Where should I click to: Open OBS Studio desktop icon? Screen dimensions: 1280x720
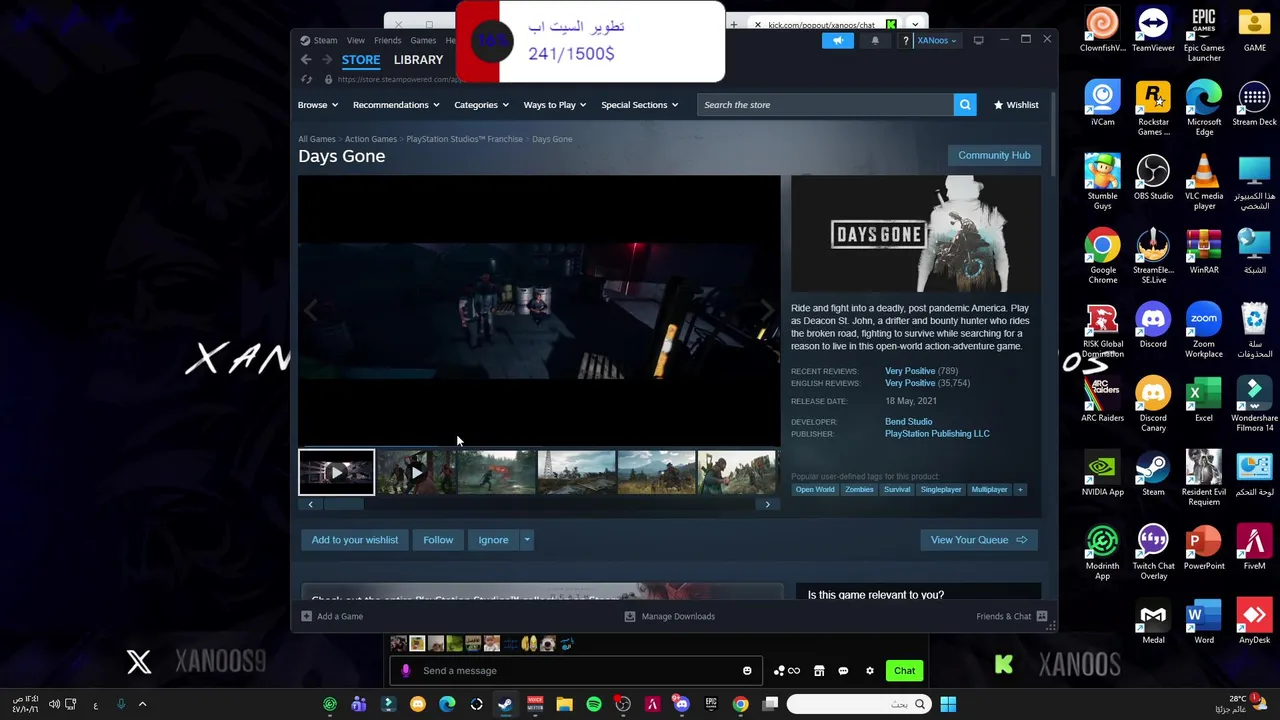pyautogui.click(x=1153, y=177)
